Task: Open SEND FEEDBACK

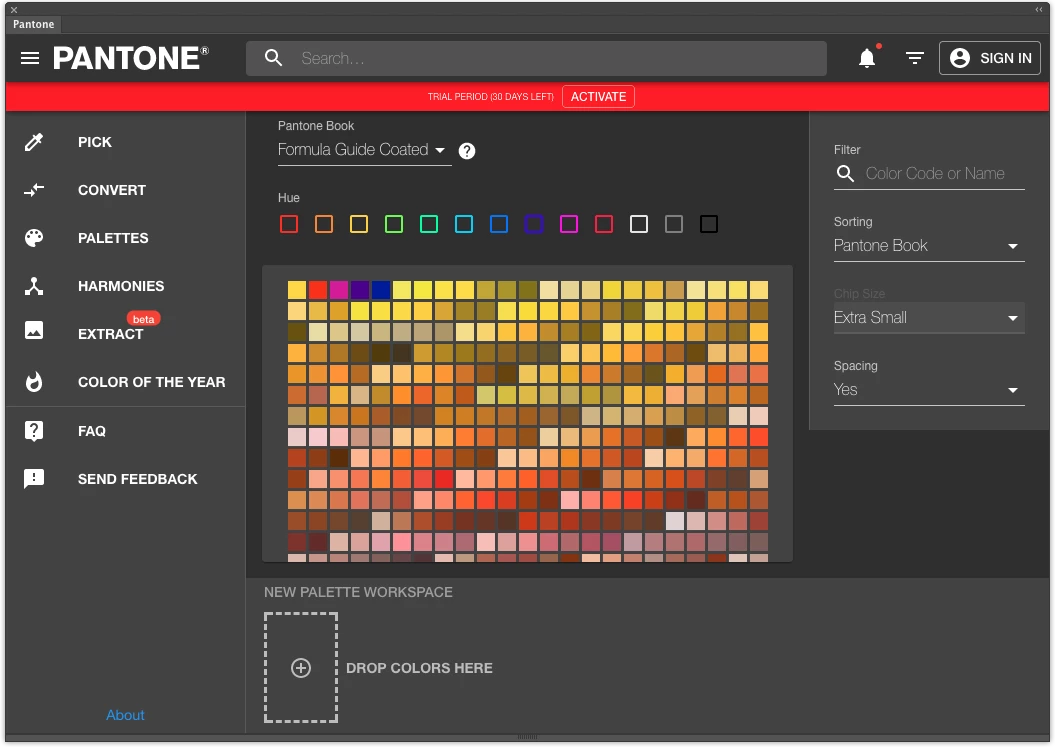Action: pos(138,479)
